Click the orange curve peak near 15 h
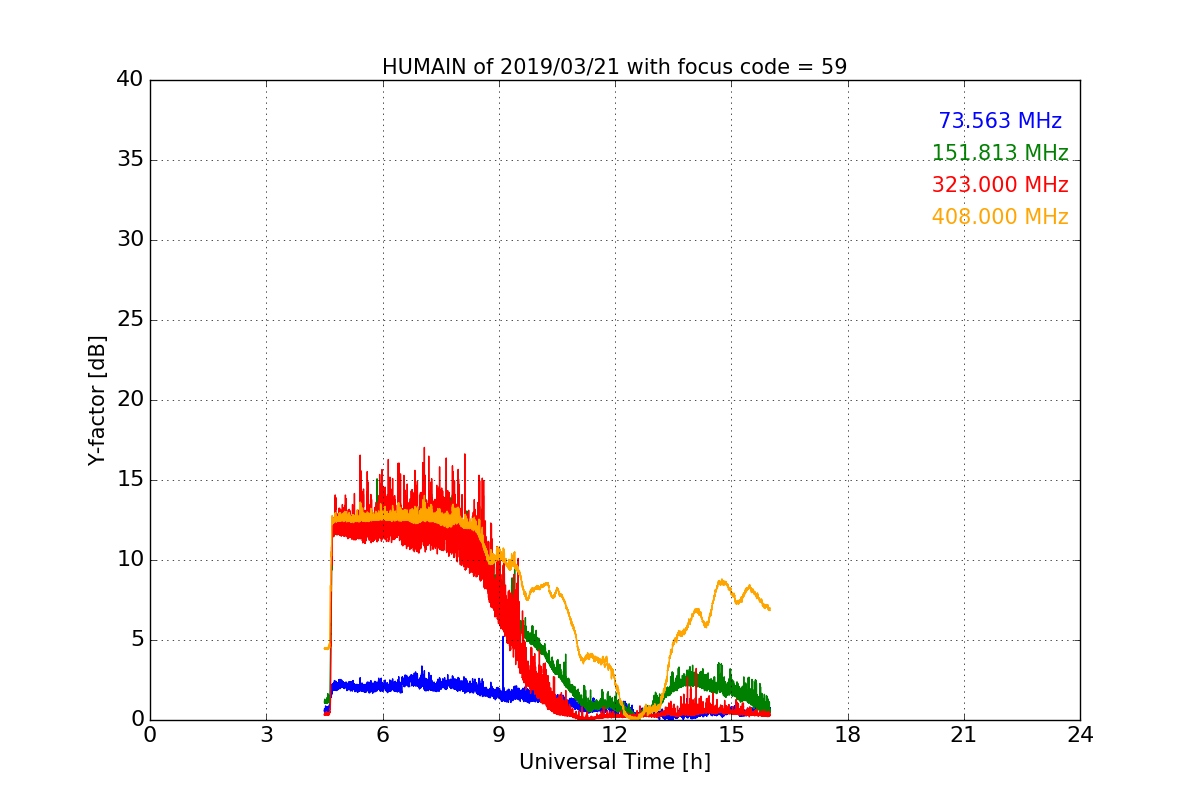This screenshot has height=800, width=1200. (x=720, y=580)
